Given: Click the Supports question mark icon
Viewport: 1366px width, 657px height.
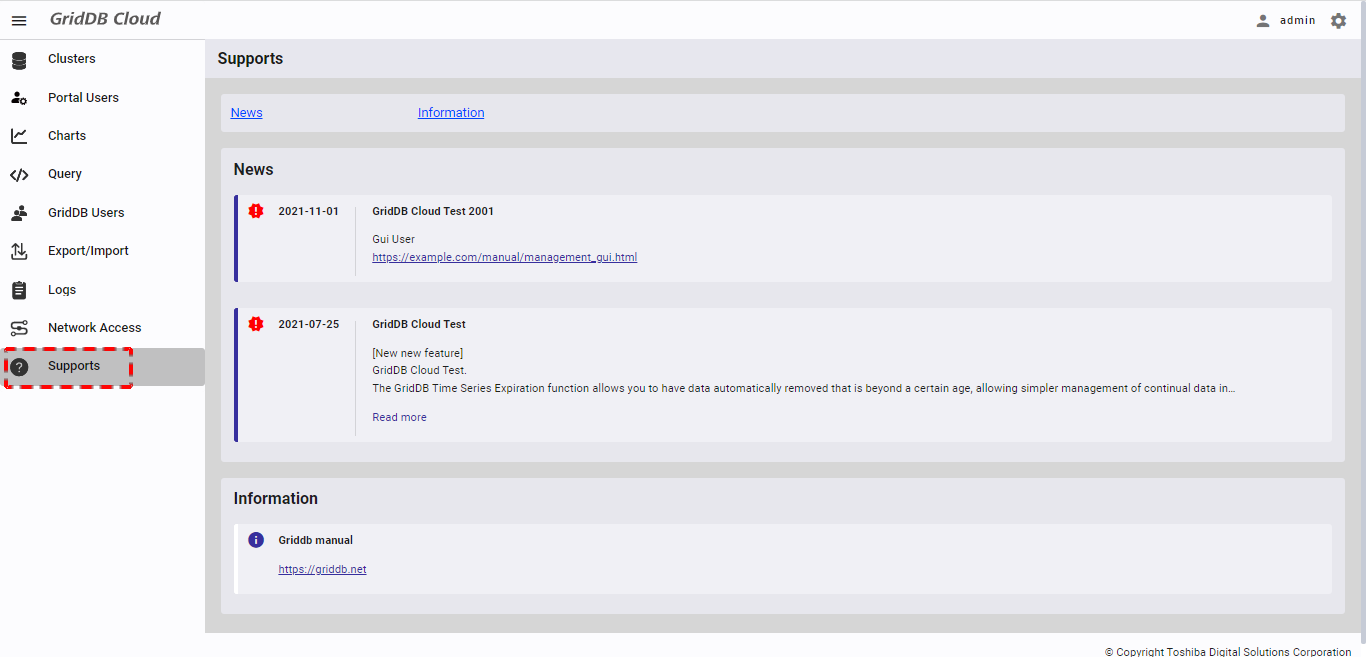Looking at the screenshot, I should tap(19, 367).
